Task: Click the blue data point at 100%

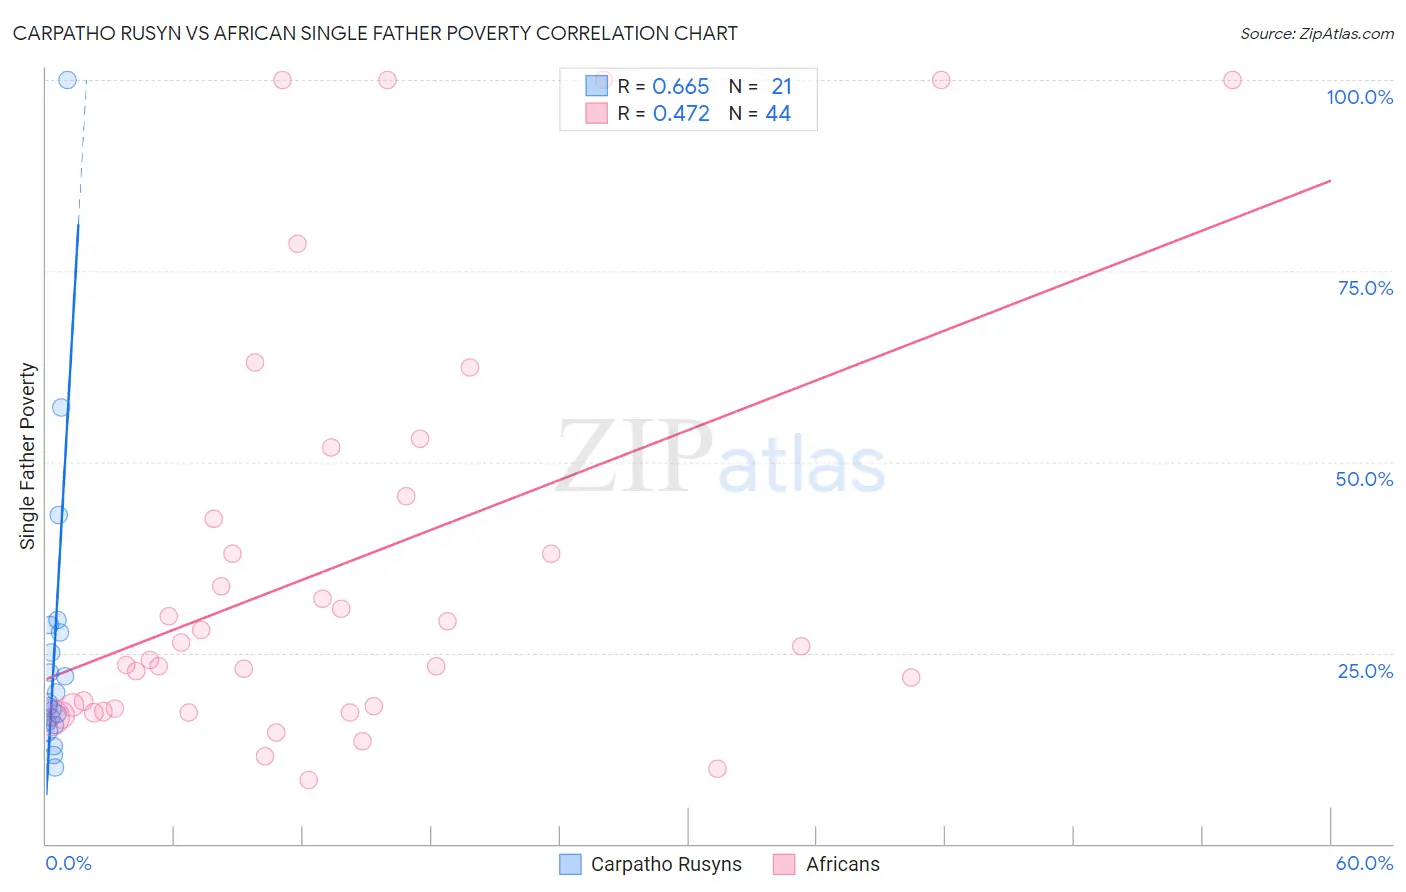Action: (x=67, y=80)
